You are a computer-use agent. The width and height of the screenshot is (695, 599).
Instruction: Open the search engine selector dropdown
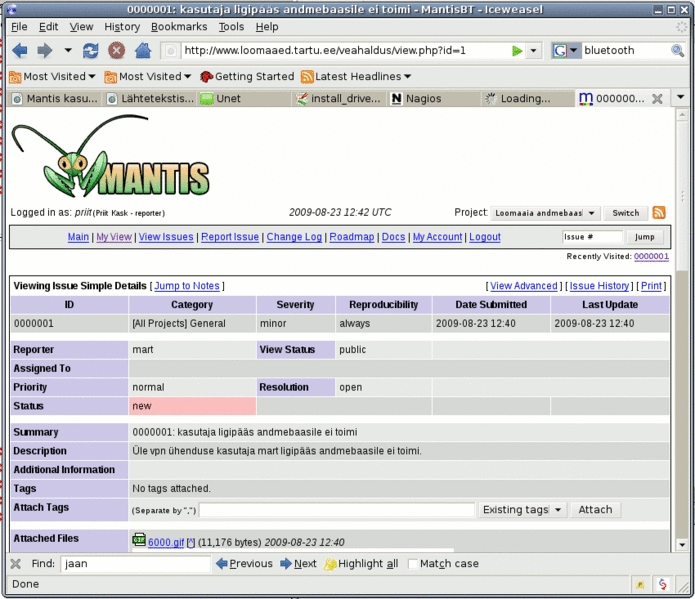click(566, 50)
